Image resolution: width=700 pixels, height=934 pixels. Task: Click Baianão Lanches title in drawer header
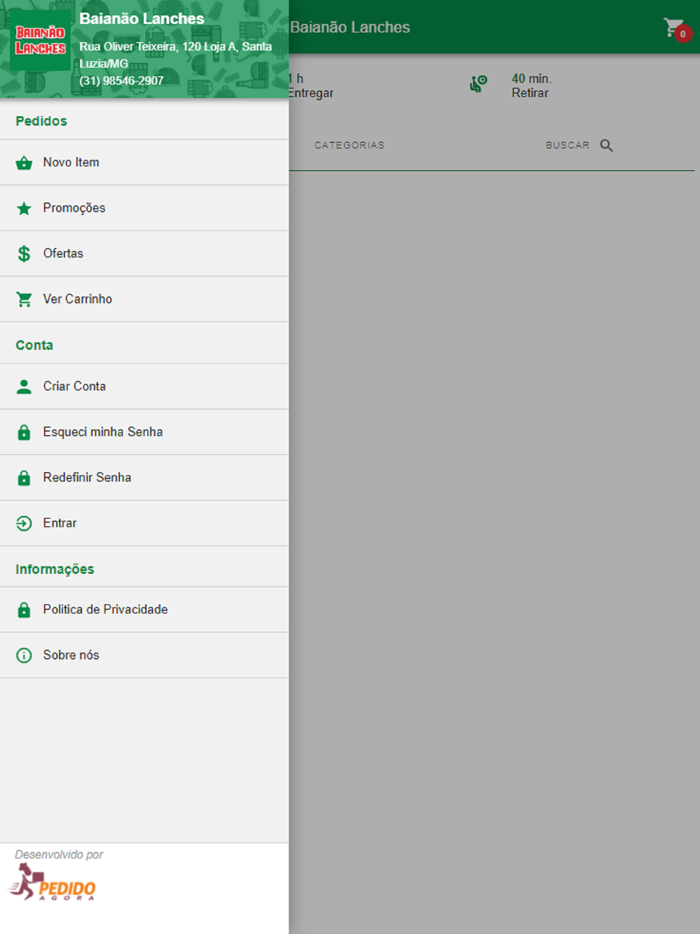[142, 18]
